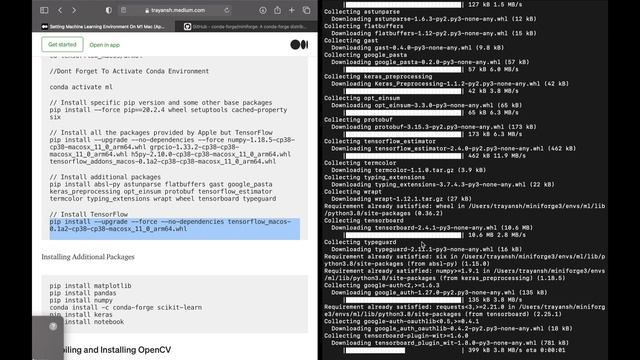640x360 pixels.
Task: Show the tab overview icon in Safari
Action: point(307,10)
